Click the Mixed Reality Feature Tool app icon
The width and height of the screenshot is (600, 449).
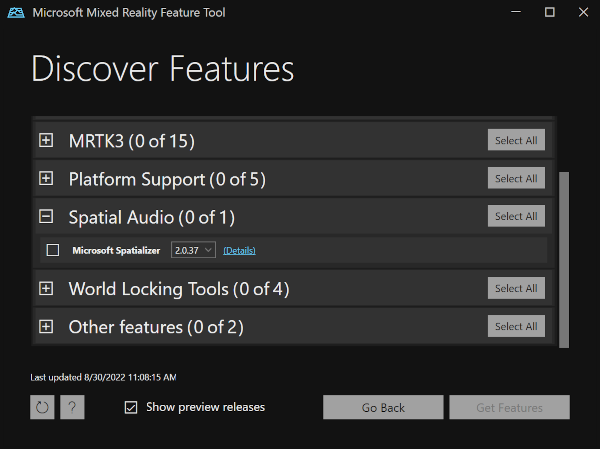pyautogui.click(x=16, y=13)
